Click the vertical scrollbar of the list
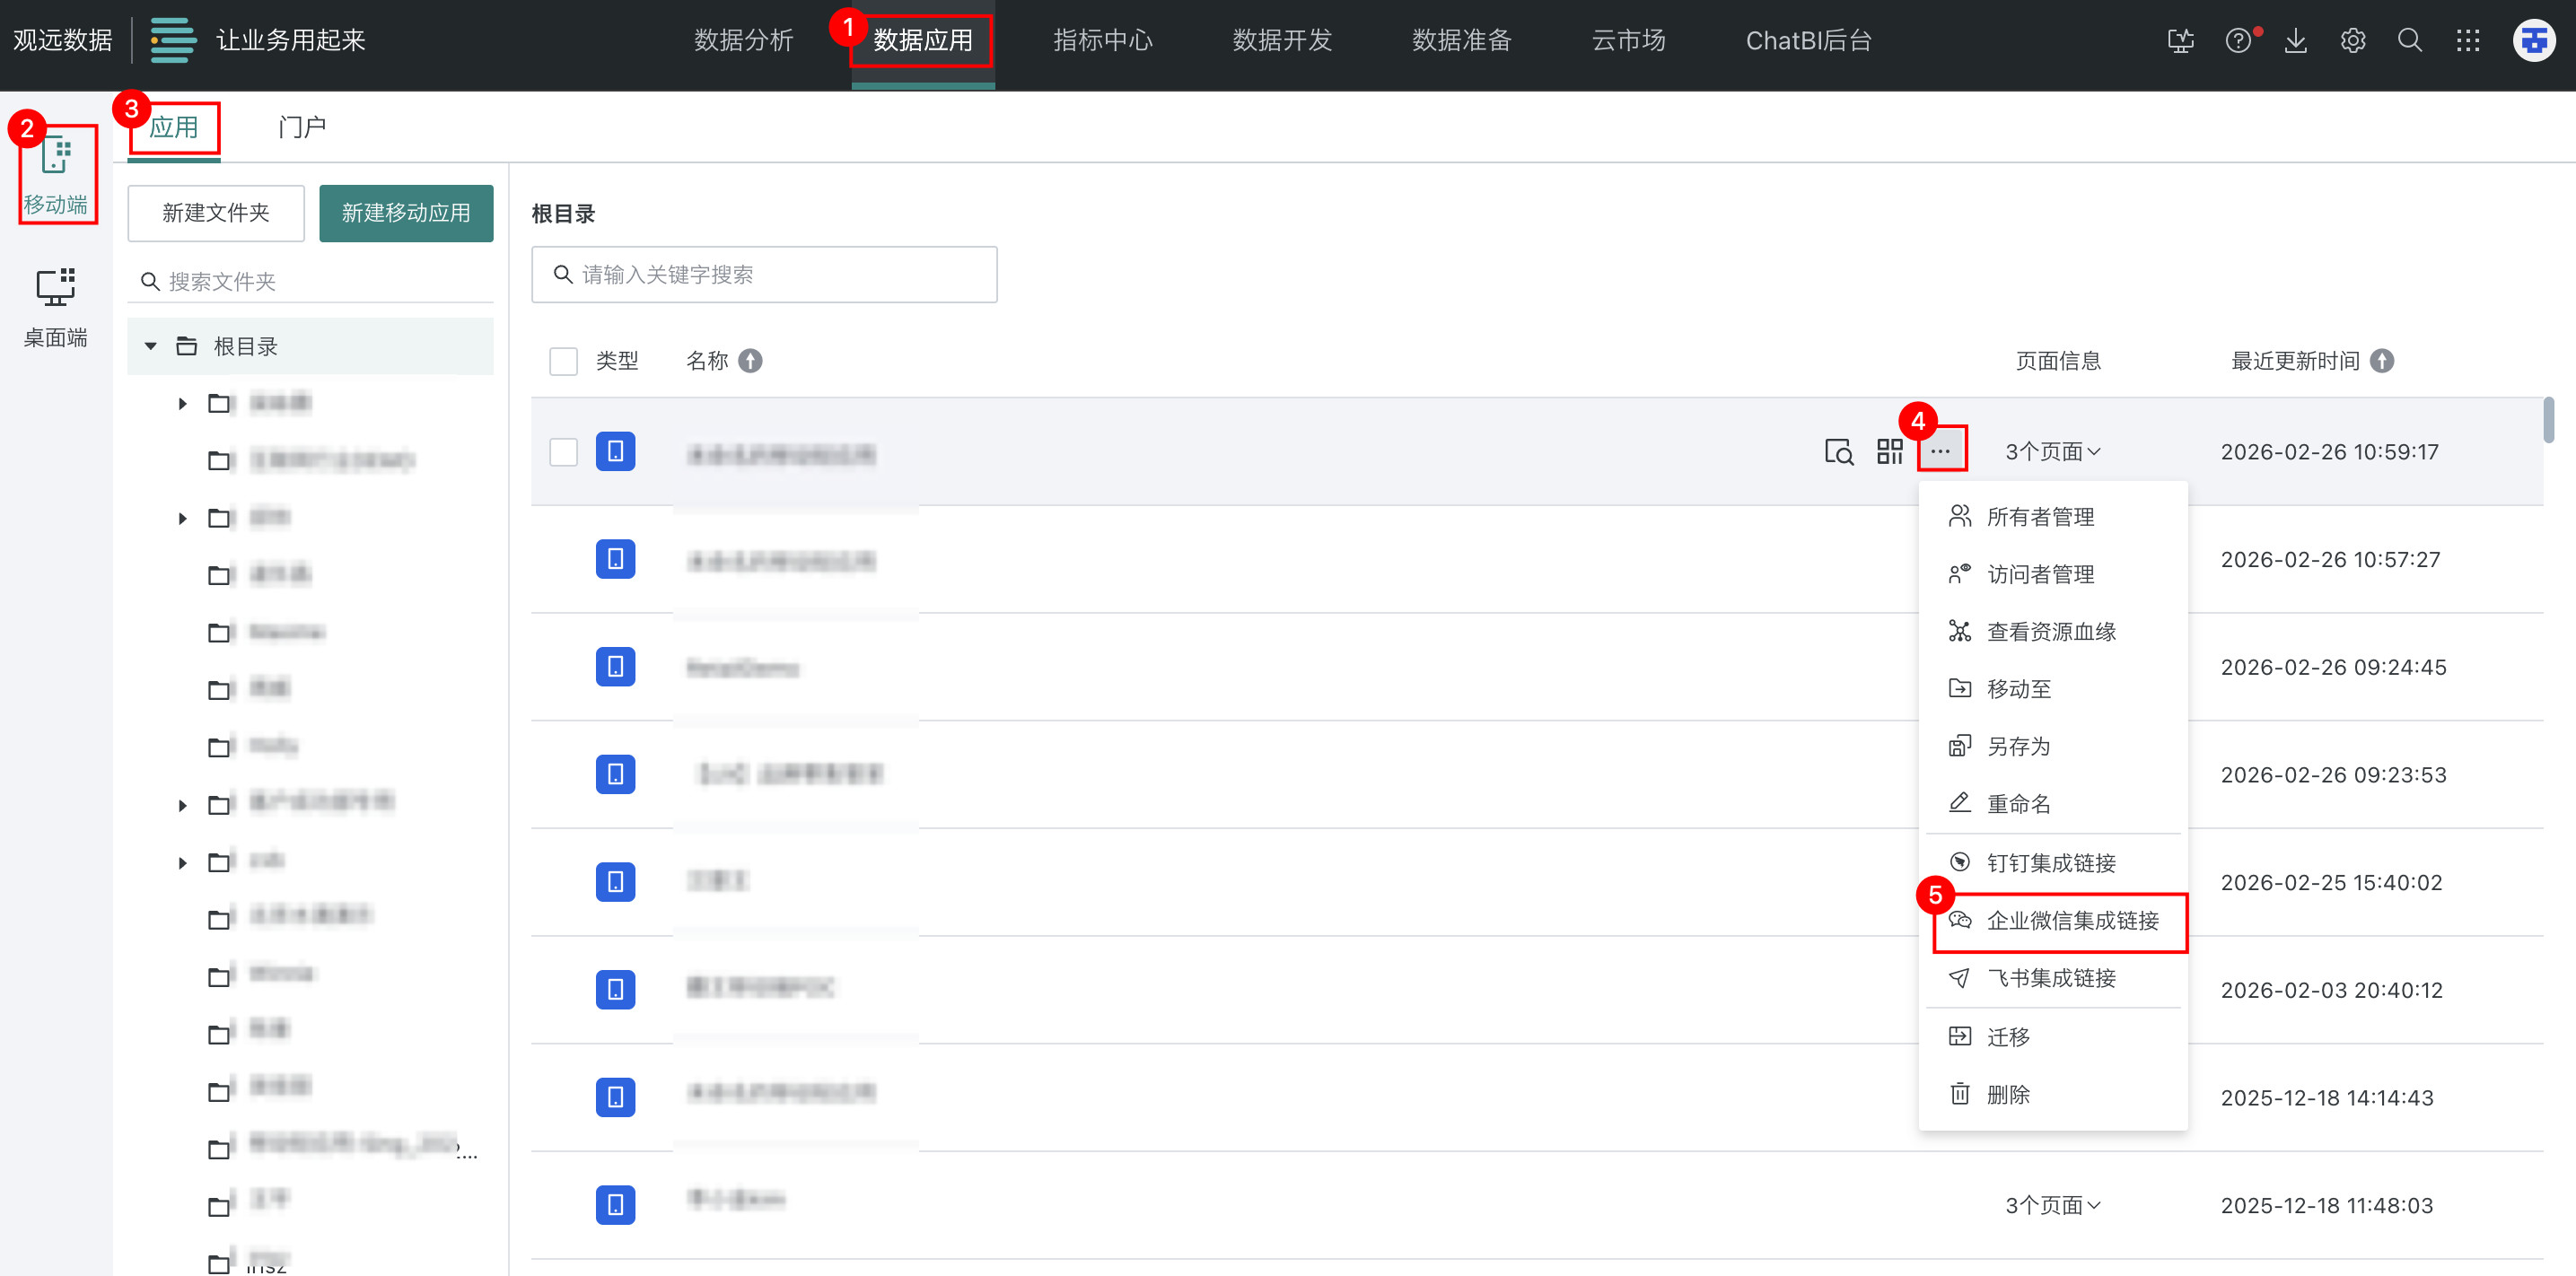 pos(2548,421)
